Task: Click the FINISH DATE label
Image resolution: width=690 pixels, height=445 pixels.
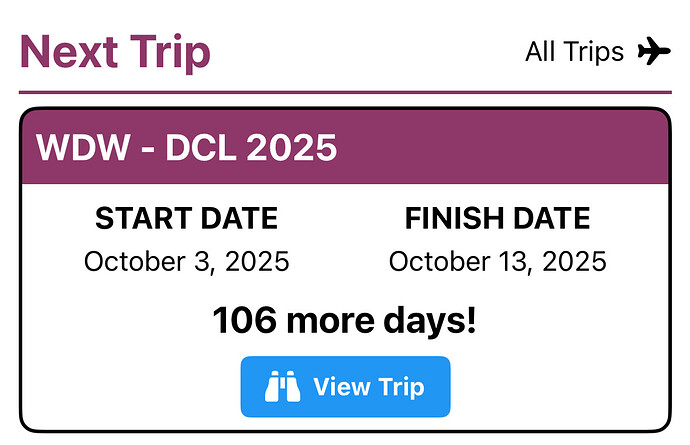Action: click(497, 218)
